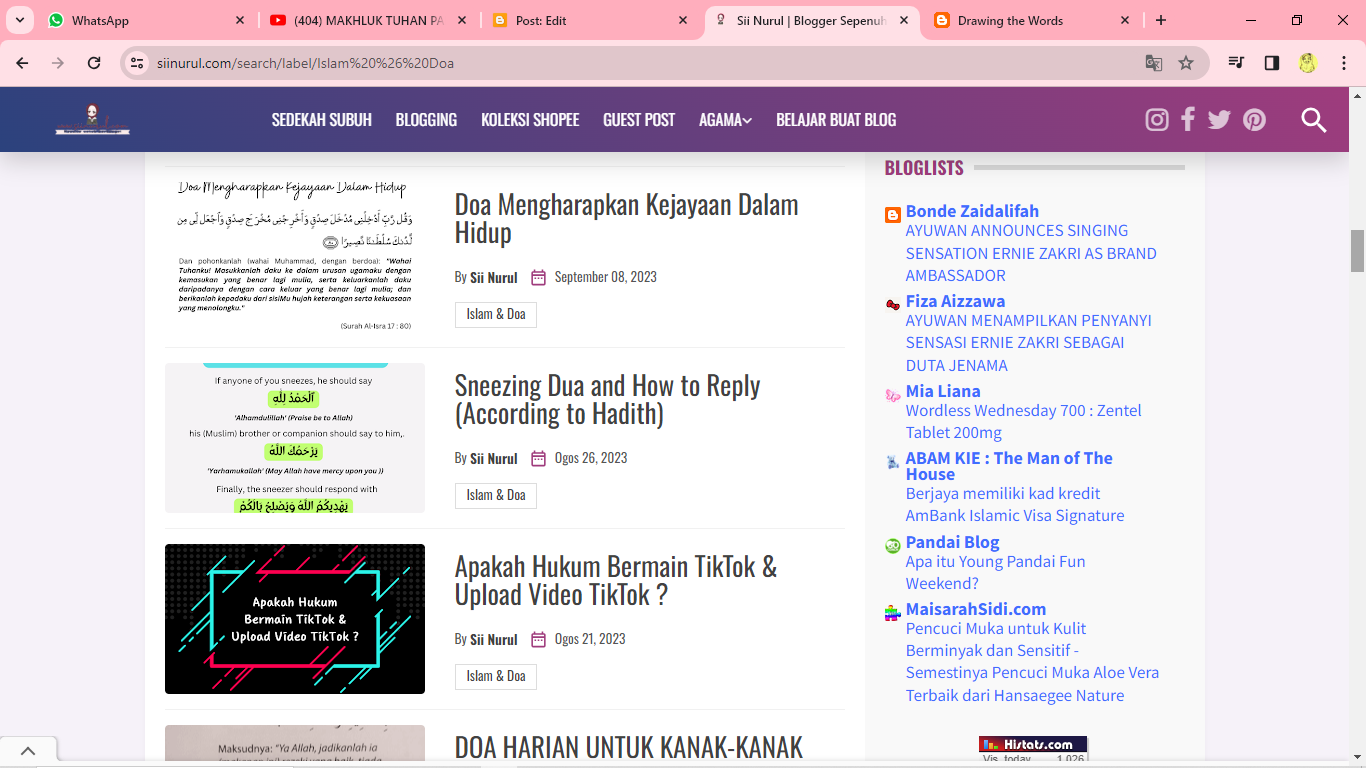1366x768 pixels.
Task: Click the Google Translate icon in address bar
Action: (x=1154, y=63)
